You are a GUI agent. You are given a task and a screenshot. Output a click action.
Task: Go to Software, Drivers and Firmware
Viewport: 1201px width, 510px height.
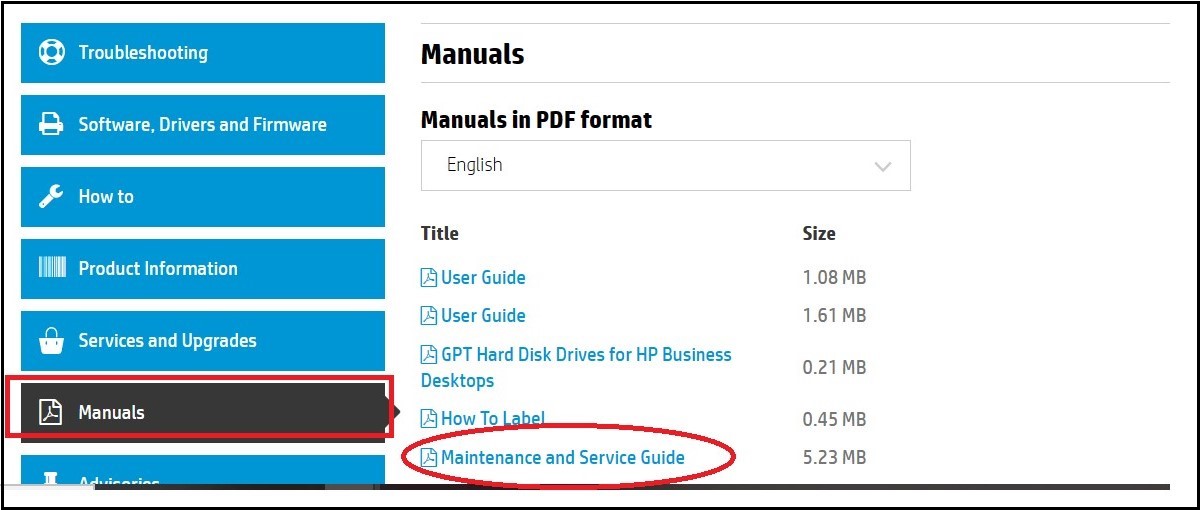(x=202, y=125)
